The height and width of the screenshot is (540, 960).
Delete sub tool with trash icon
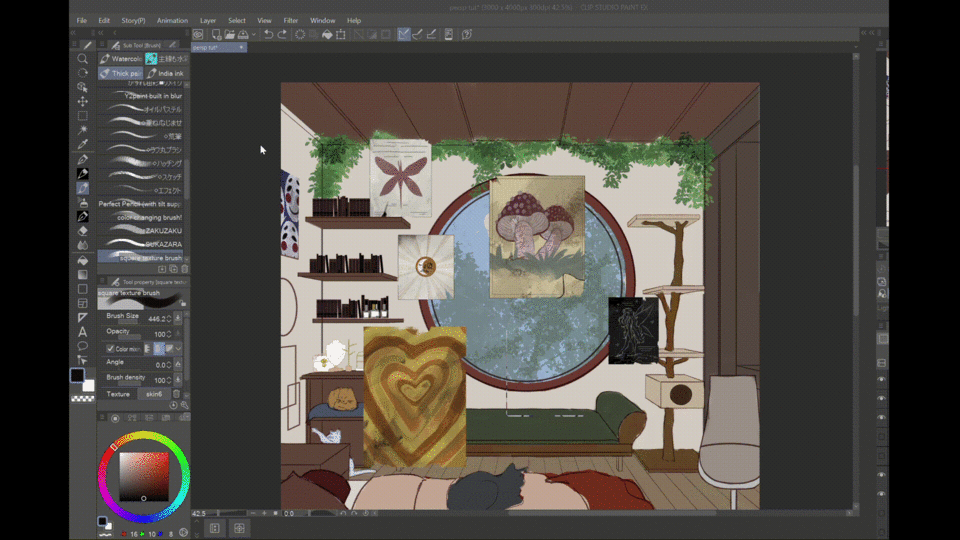185,269
